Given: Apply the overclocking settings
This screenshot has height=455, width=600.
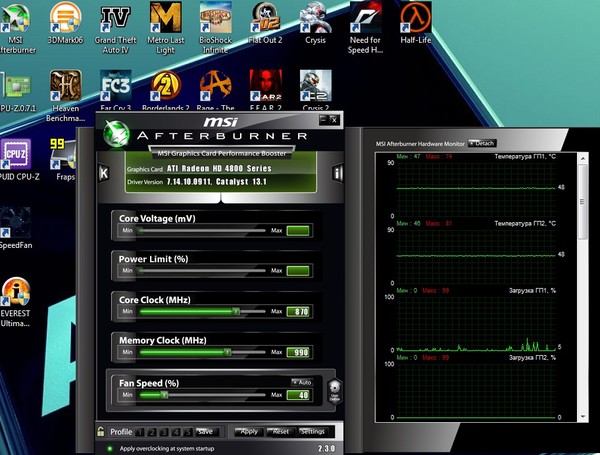Looking at the screenshot, I should point(248,432).
